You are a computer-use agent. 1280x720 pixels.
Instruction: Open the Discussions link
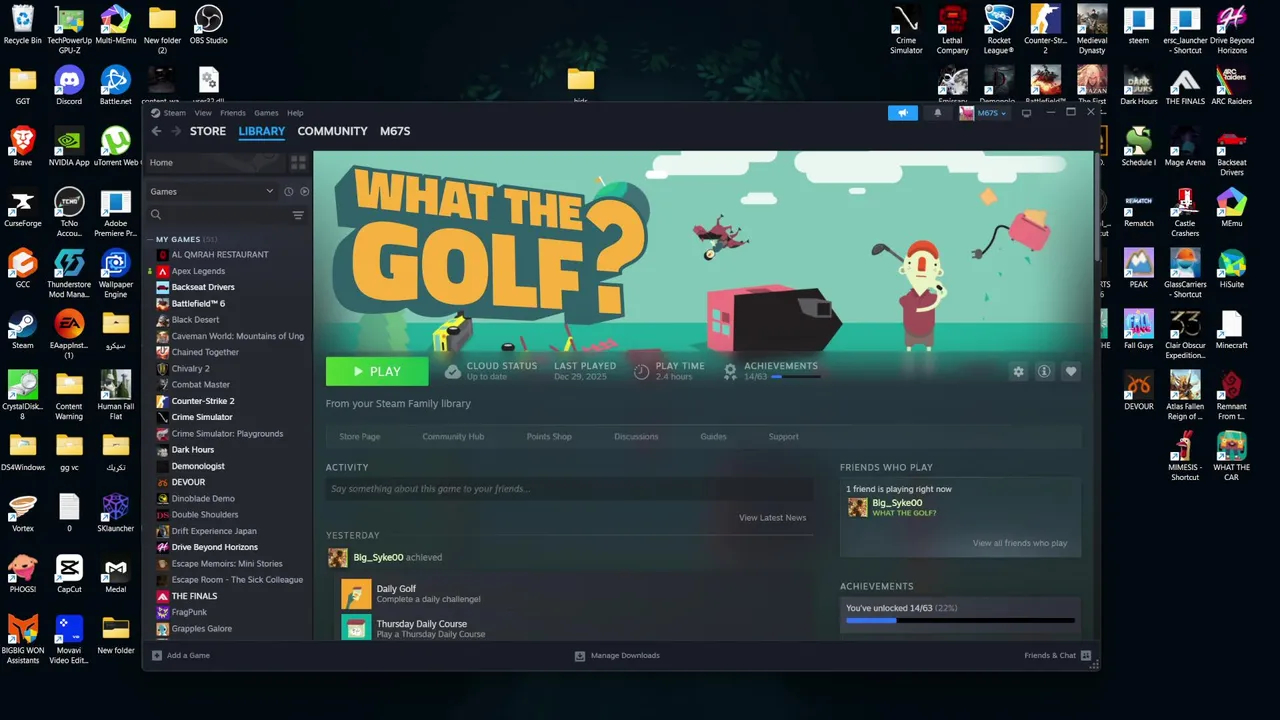(x=636, y=437)
